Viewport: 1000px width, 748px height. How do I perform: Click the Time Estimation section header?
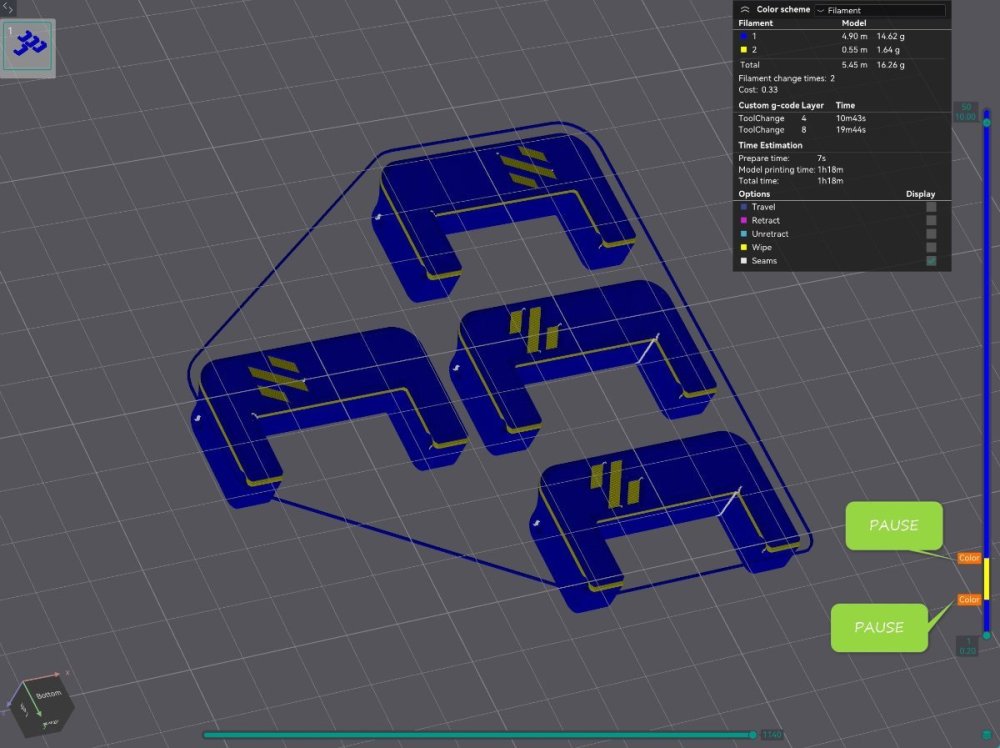pos(770,145)
